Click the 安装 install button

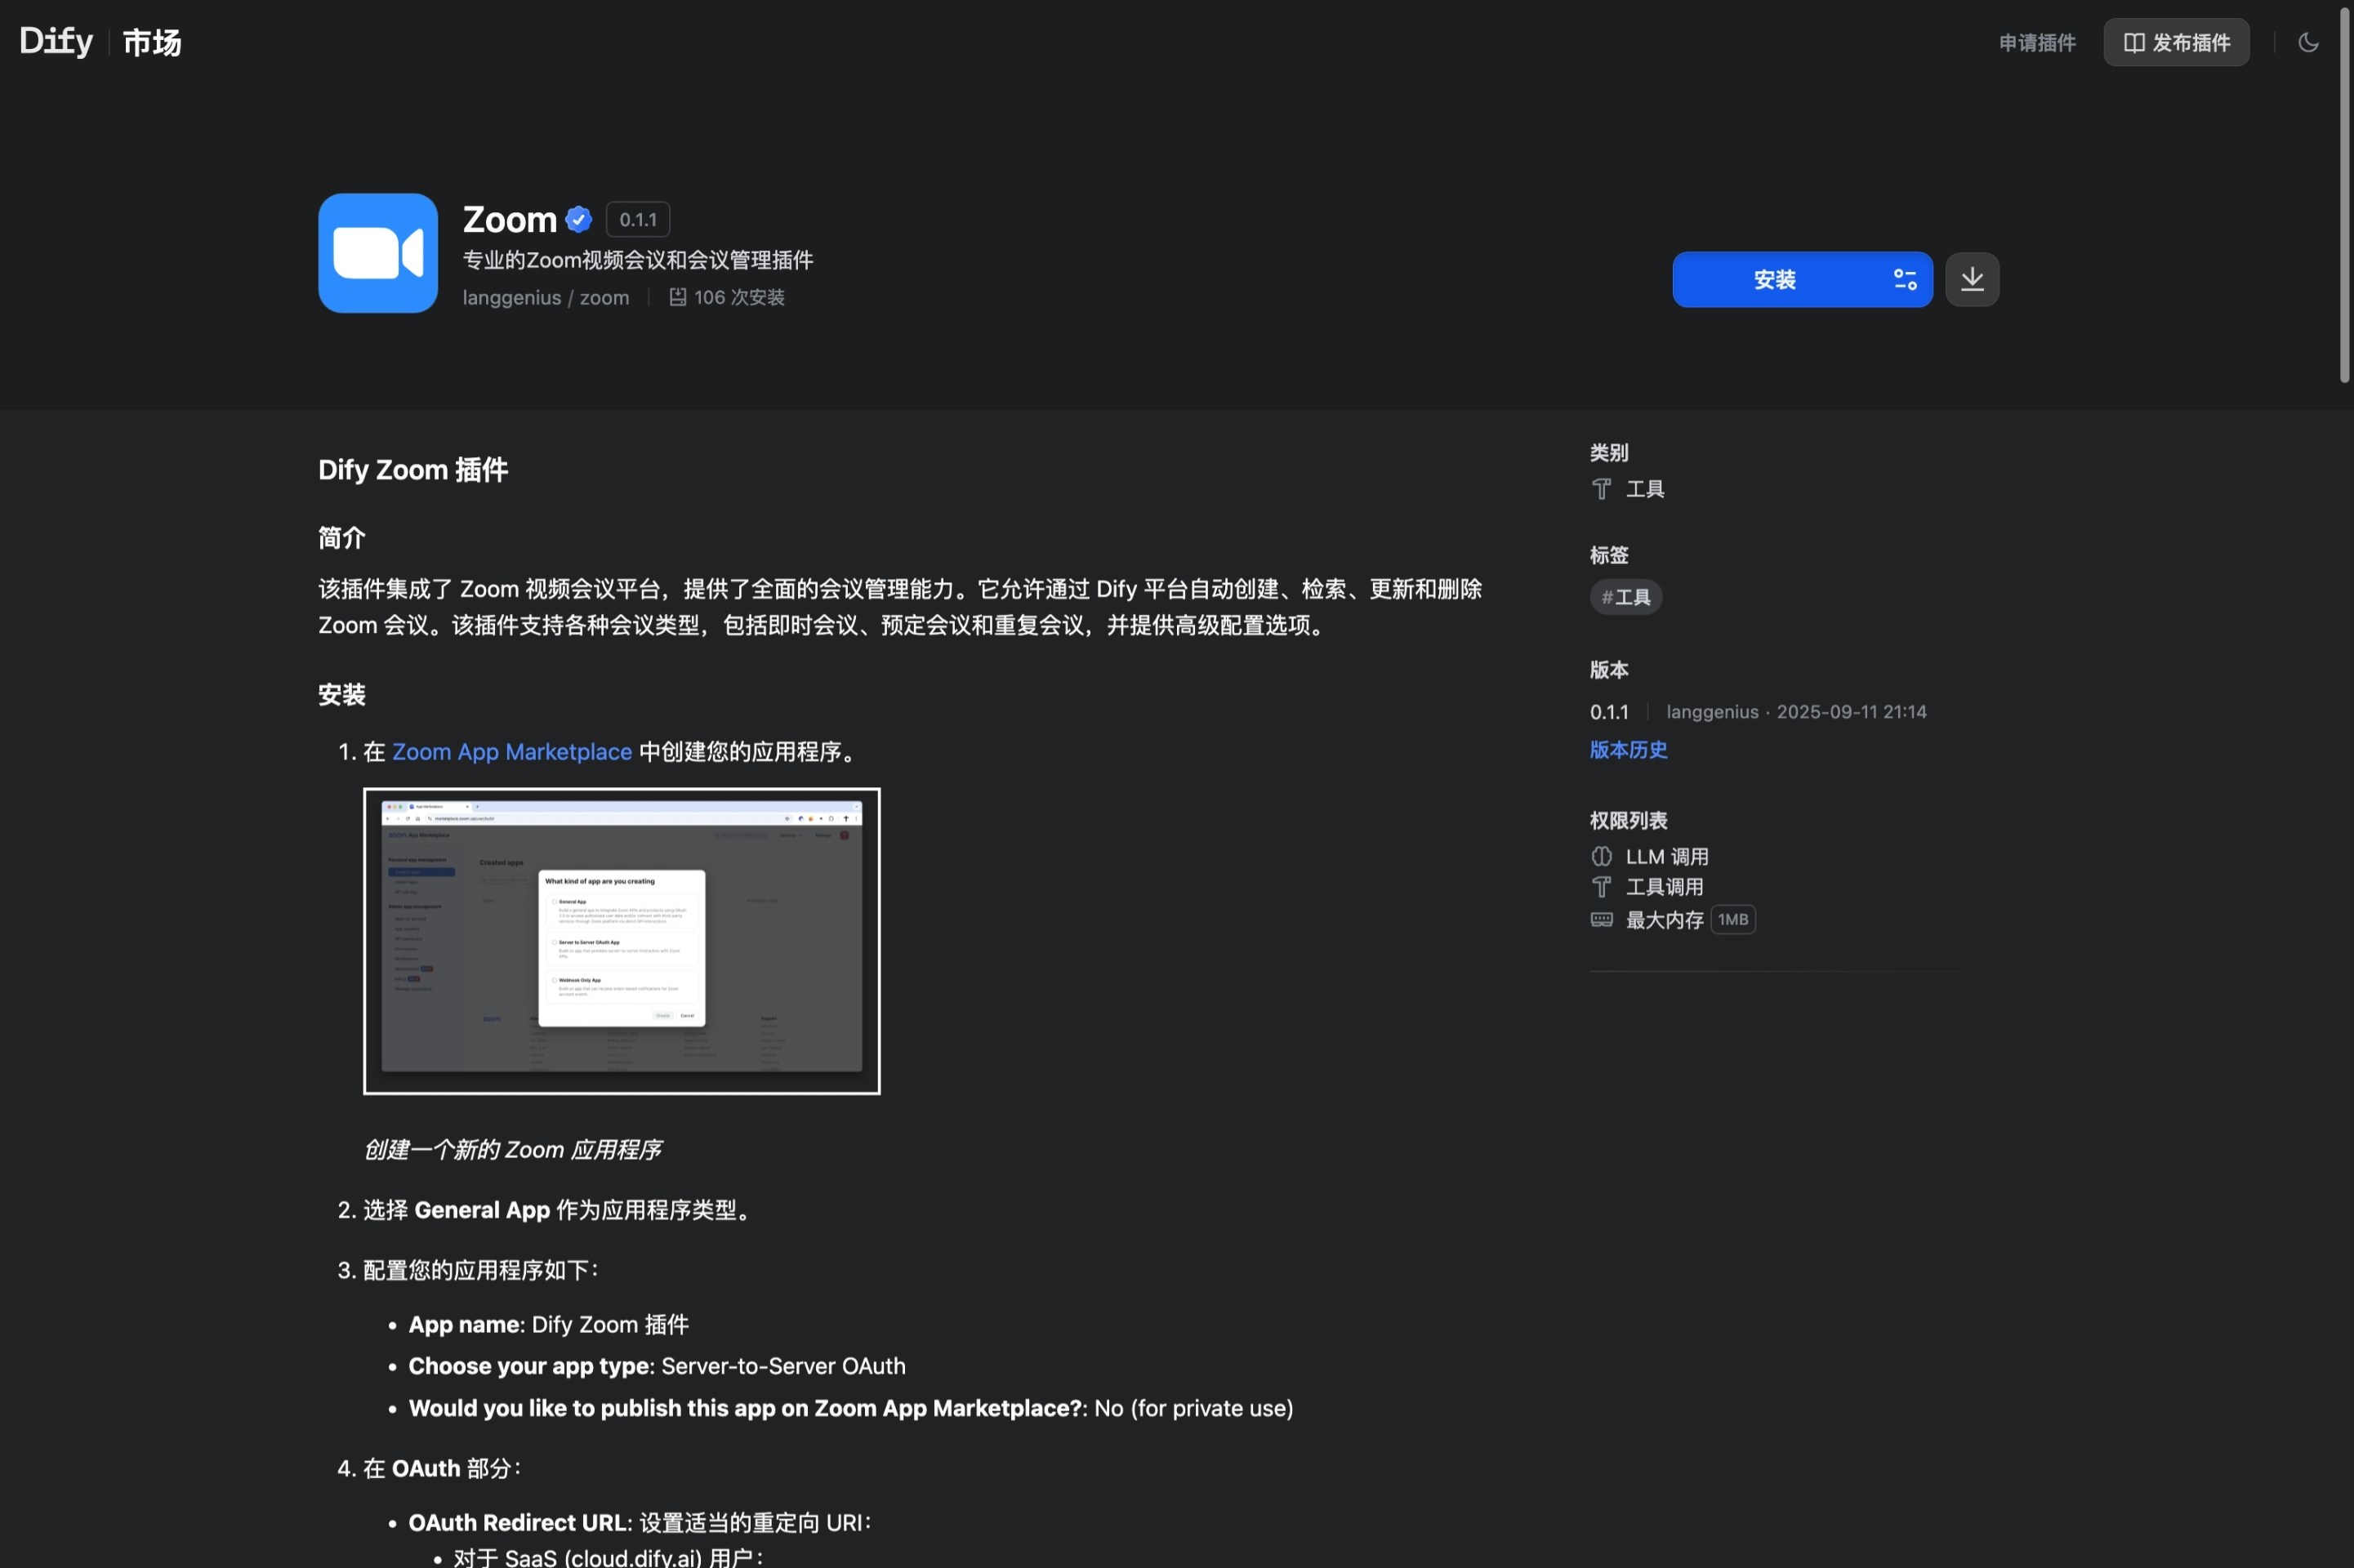(x=1775, y=279)
